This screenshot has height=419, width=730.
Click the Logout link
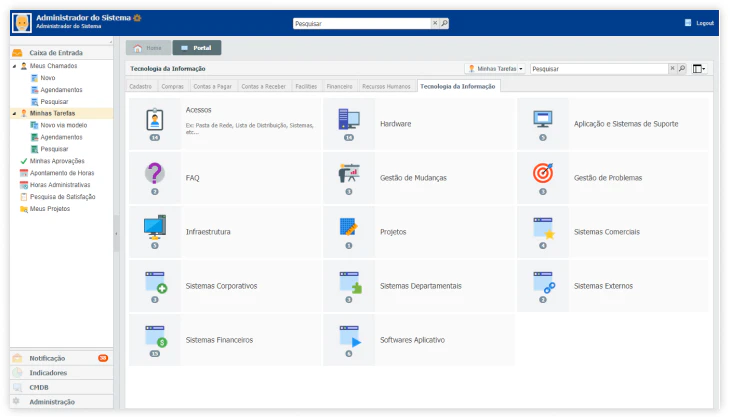point(705,23)
